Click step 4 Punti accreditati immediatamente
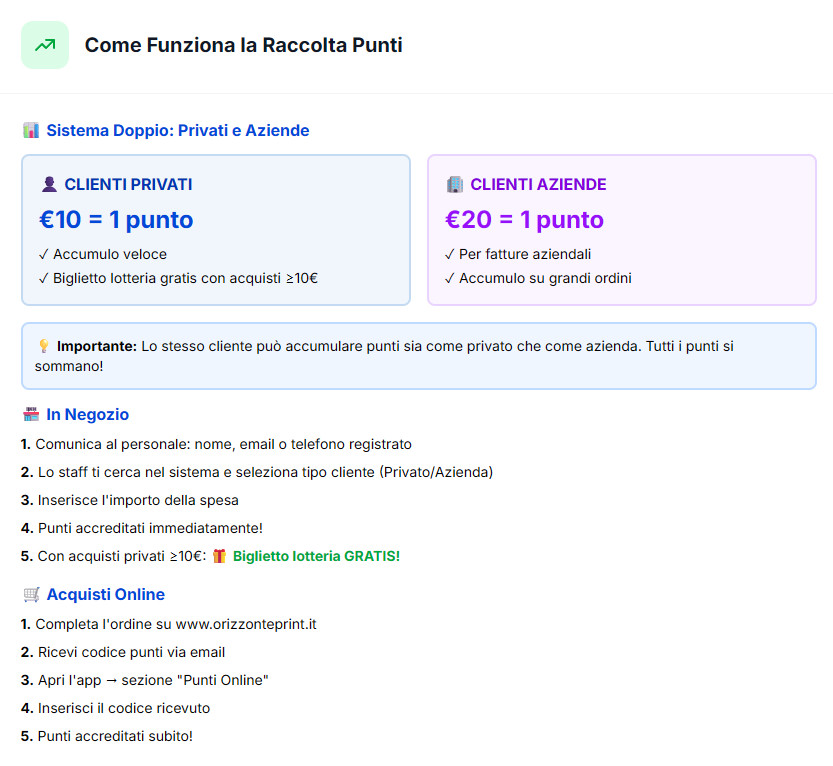 click(x=142, y=529)
